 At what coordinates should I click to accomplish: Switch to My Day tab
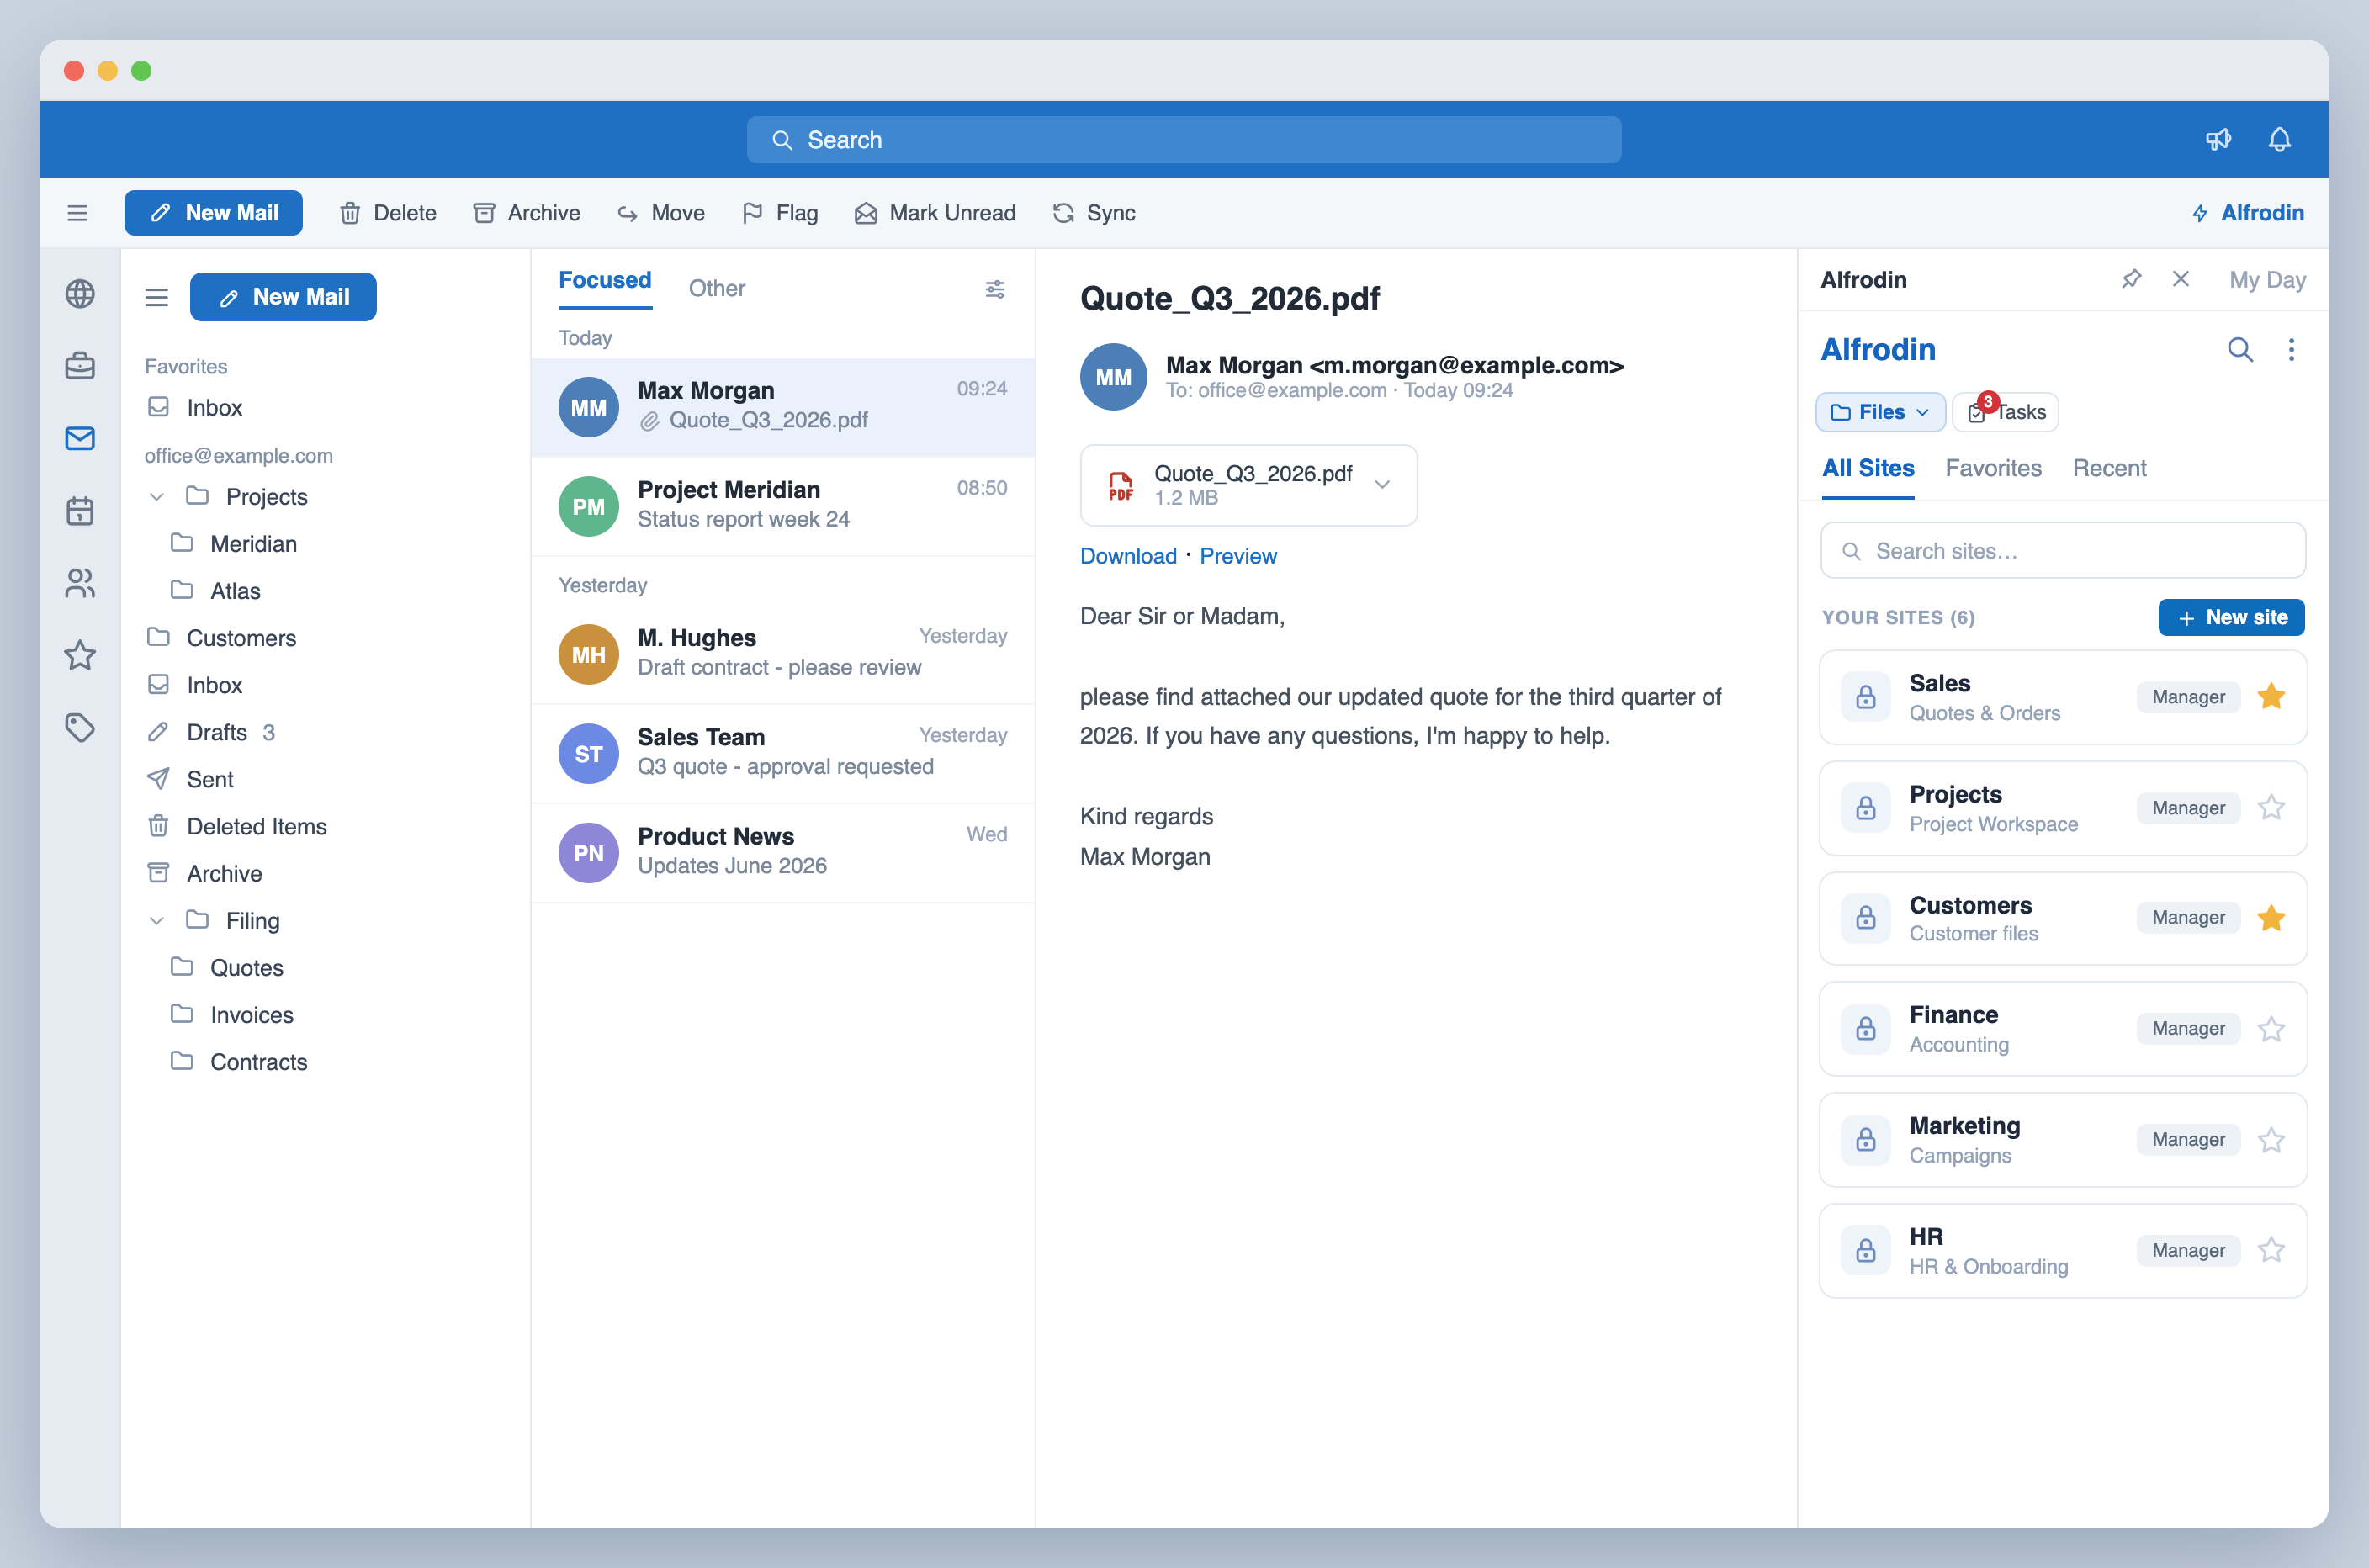click(x=2267, y=280)
